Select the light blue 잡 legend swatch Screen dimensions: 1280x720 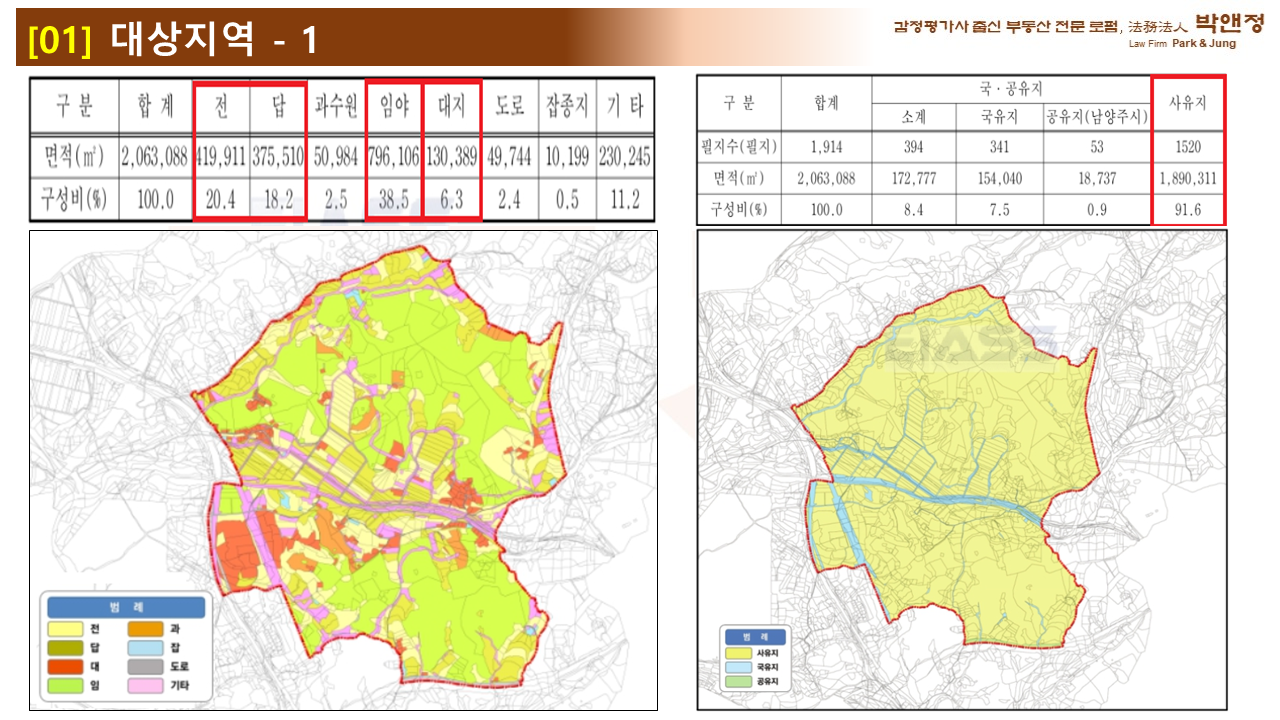click(146, 647)
